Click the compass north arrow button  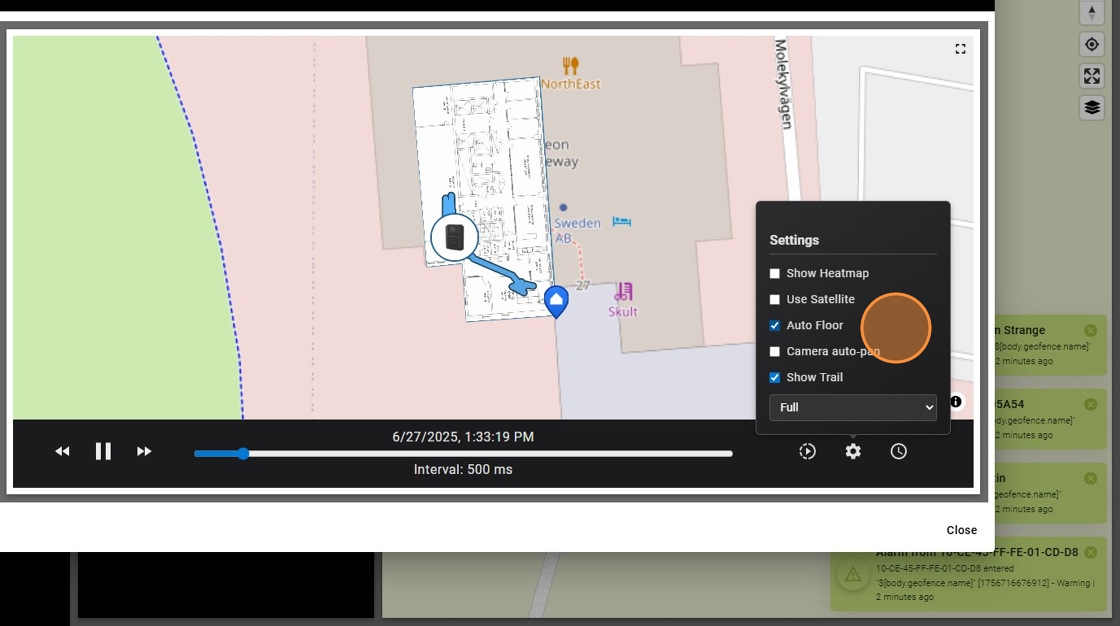(x=1091, y=12)
